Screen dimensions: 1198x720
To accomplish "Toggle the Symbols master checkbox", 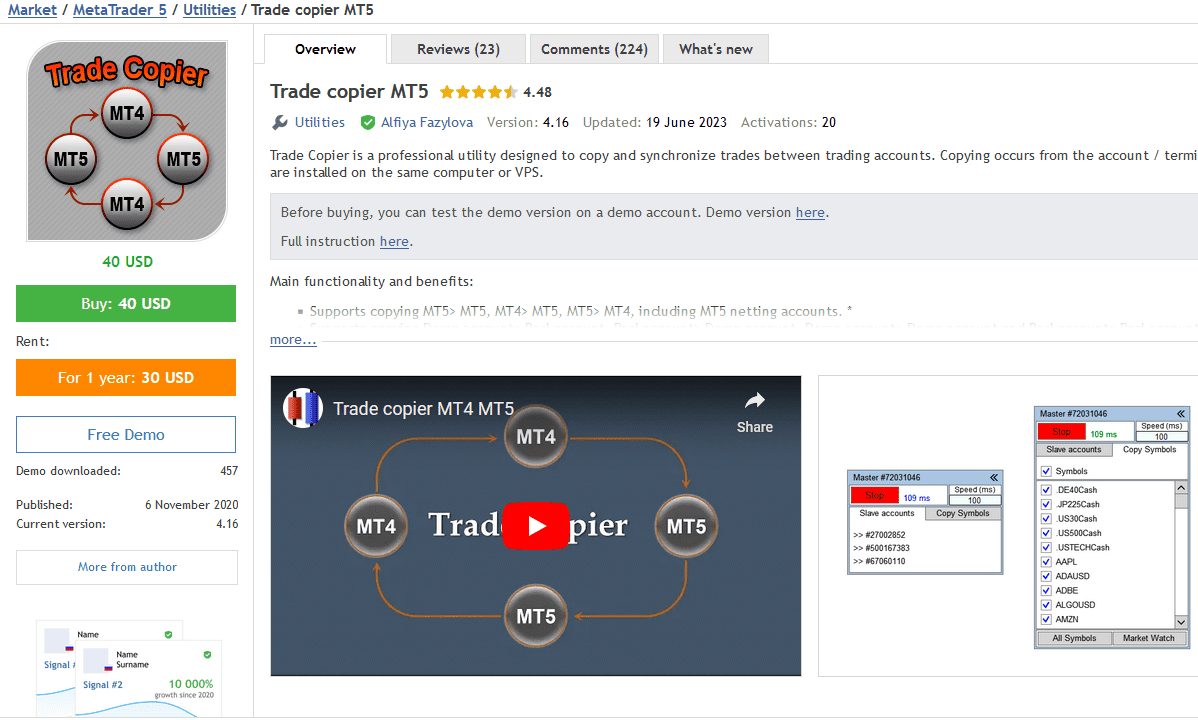I will 1046,472.
